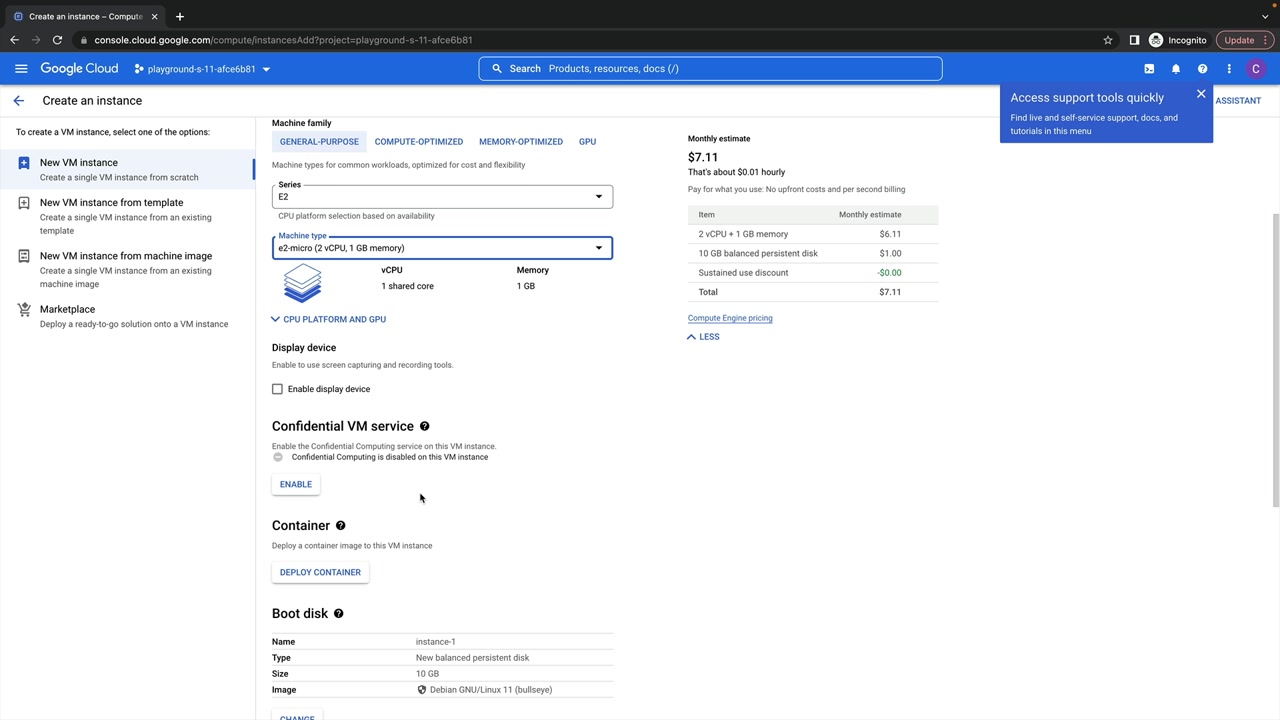Go back using the Create an instance arrow
The image size is (1280, 720).
(18, 101)
